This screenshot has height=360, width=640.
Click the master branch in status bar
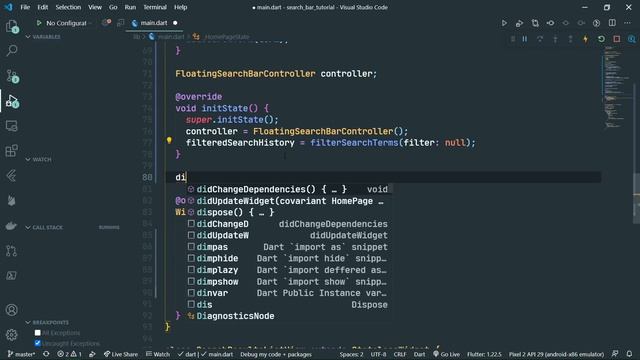click(x=21, y=354)
